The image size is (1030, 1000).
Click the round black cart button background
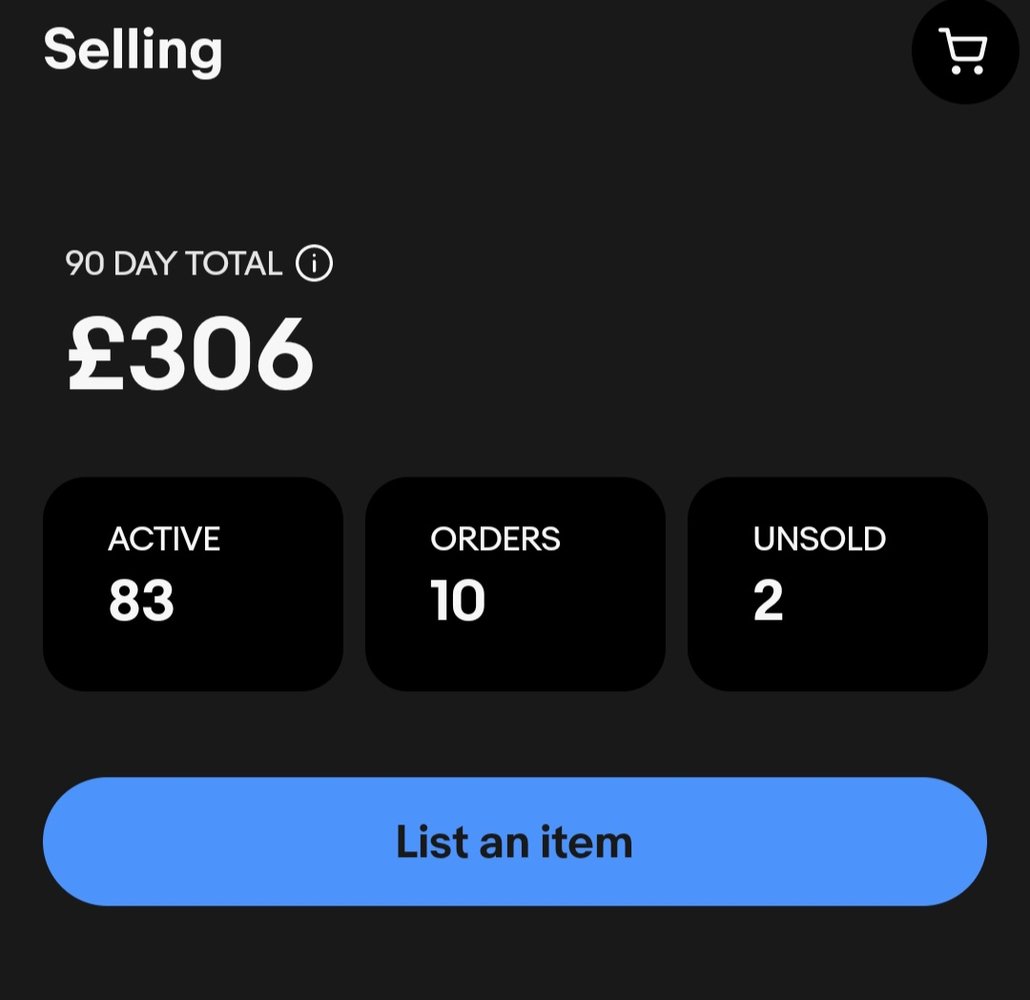coord(964,51)
